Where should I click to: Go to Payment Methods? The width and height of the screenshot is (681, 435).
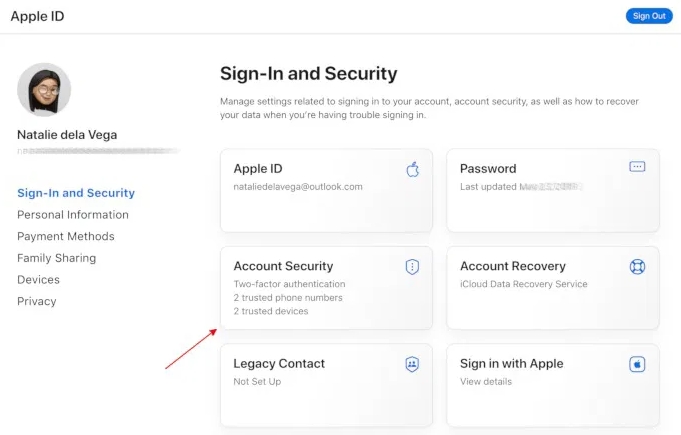tap(66, 237)
